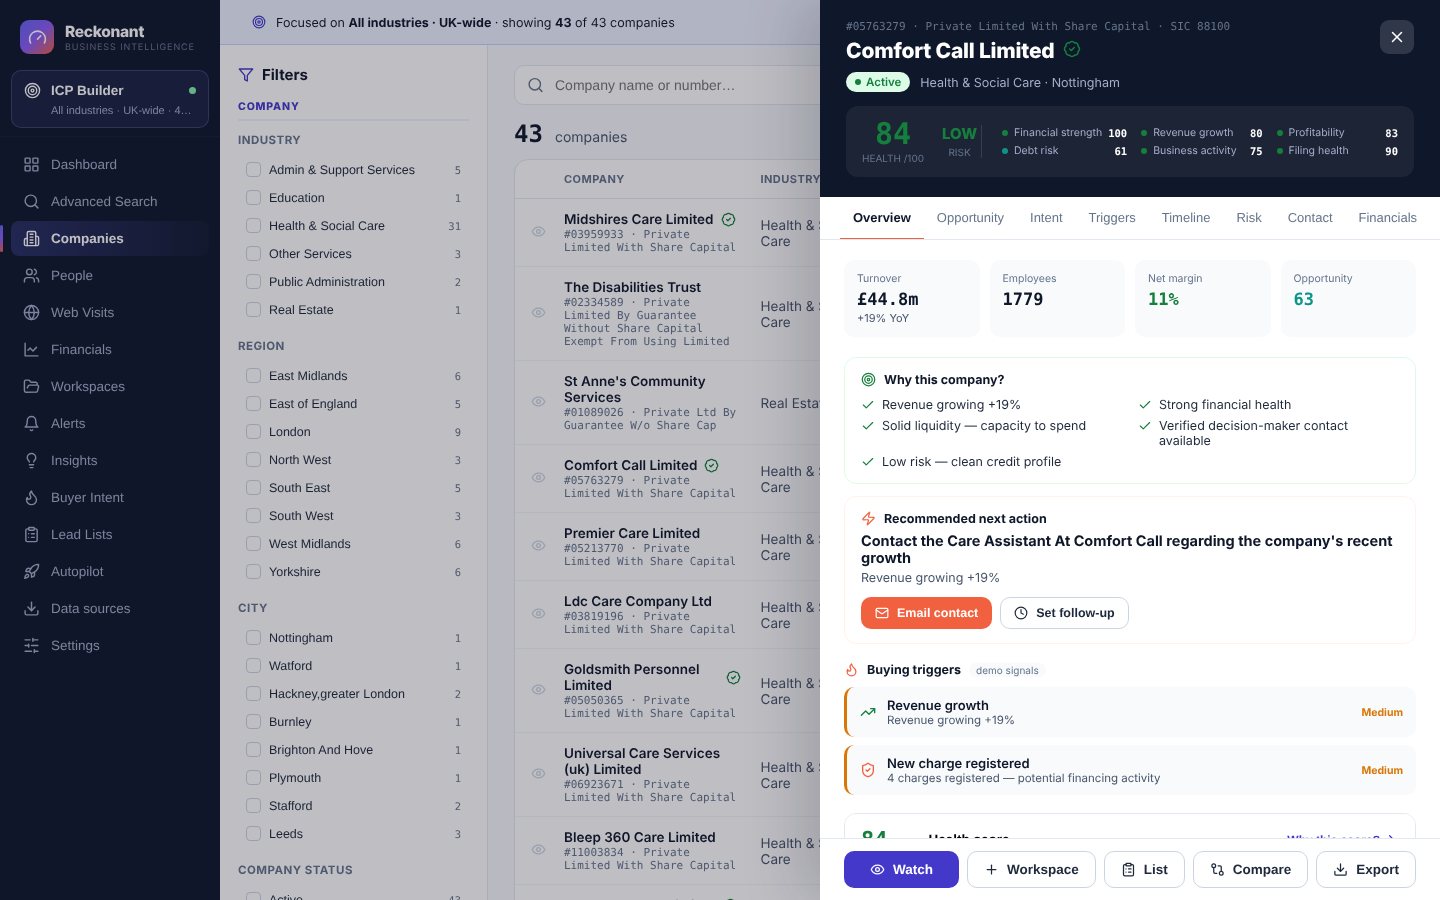Click Set follow-up button
Screen dimensions: 1440x900
pos(1064,613)
